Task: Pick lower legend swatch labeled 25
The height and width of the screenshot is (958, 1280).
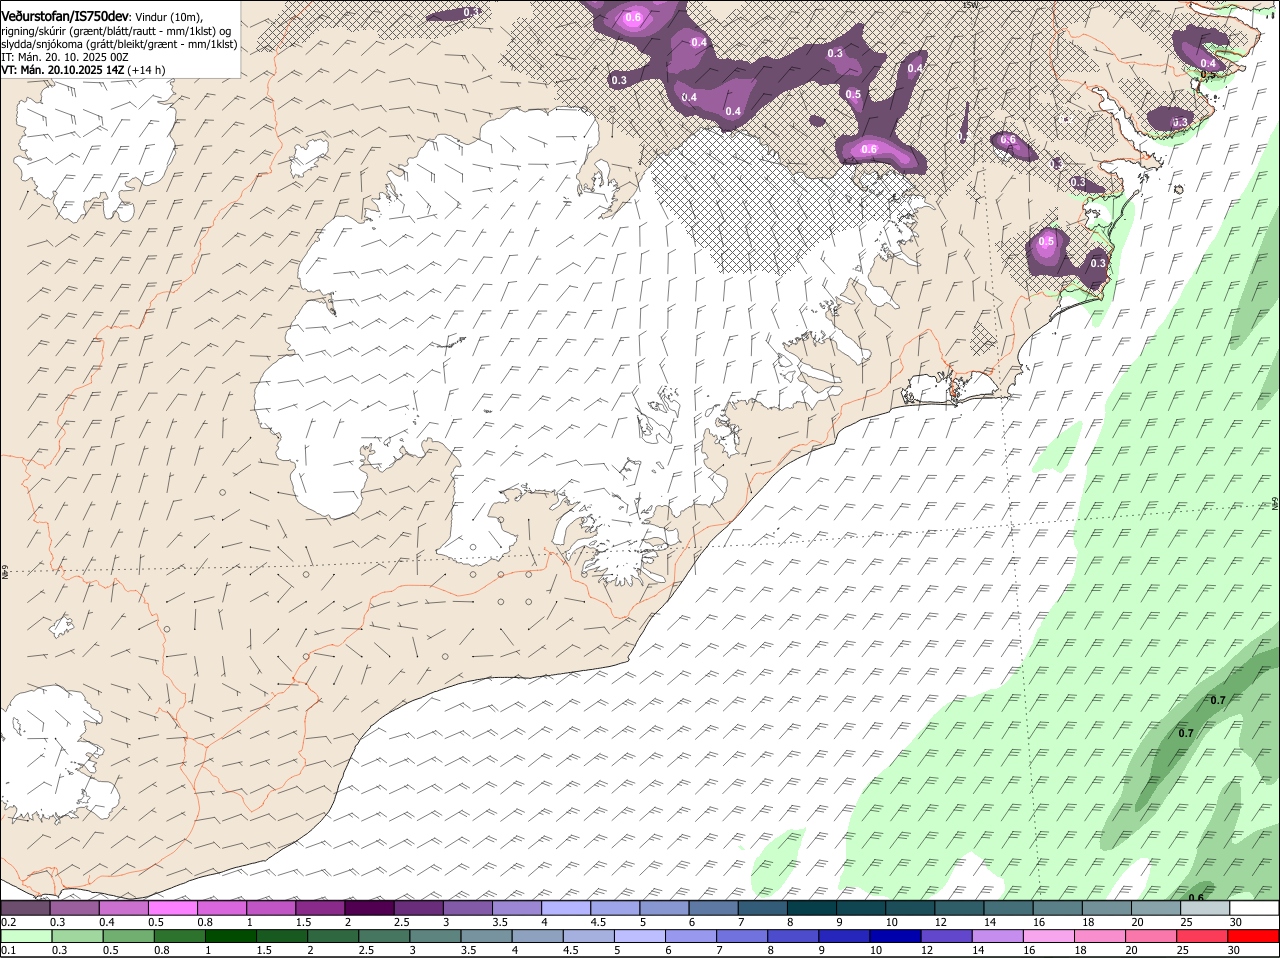Action: click(1203, 936)
